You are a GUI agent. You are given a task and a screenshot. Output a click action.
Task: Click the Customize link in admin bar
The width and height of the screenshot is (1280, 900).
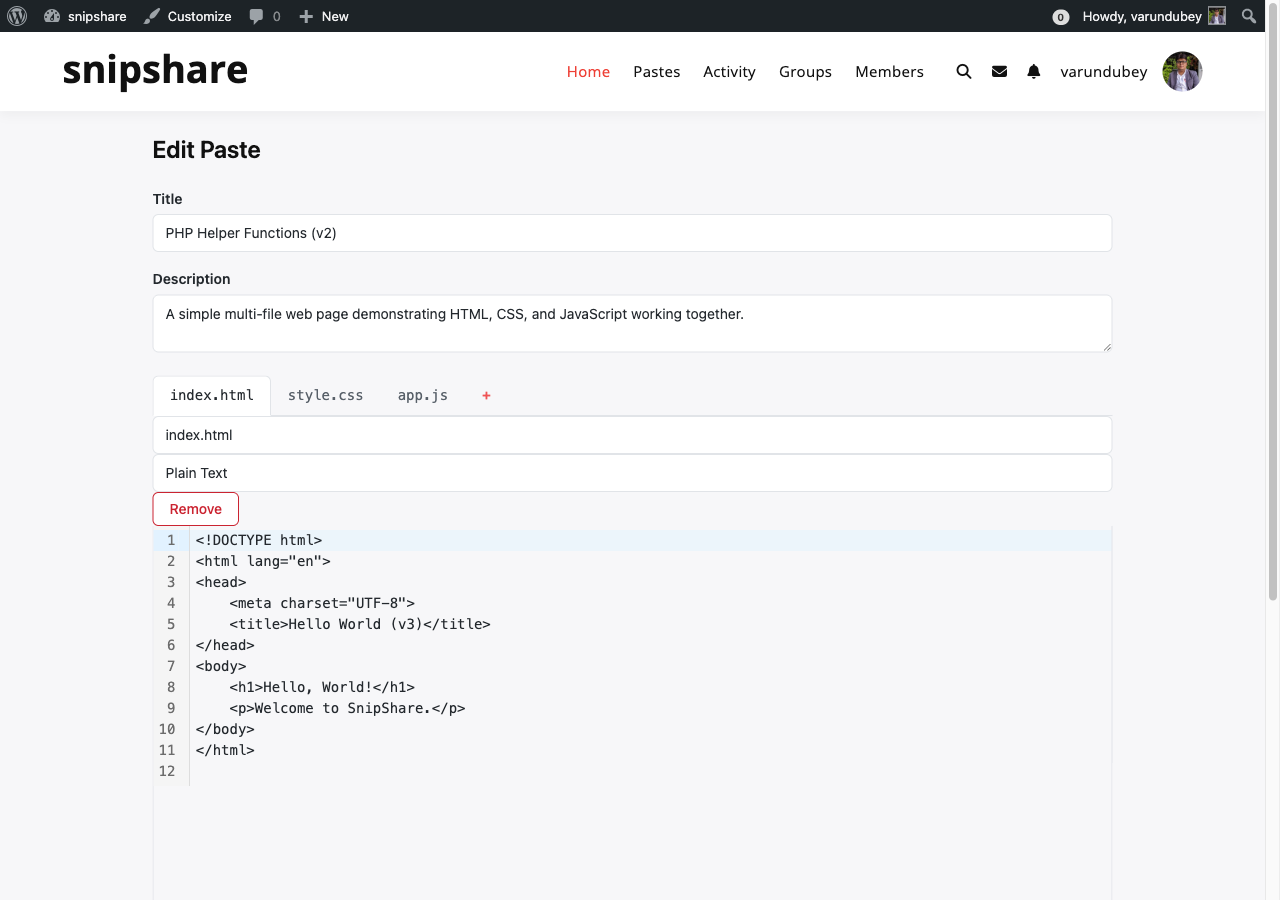(188, 16)
